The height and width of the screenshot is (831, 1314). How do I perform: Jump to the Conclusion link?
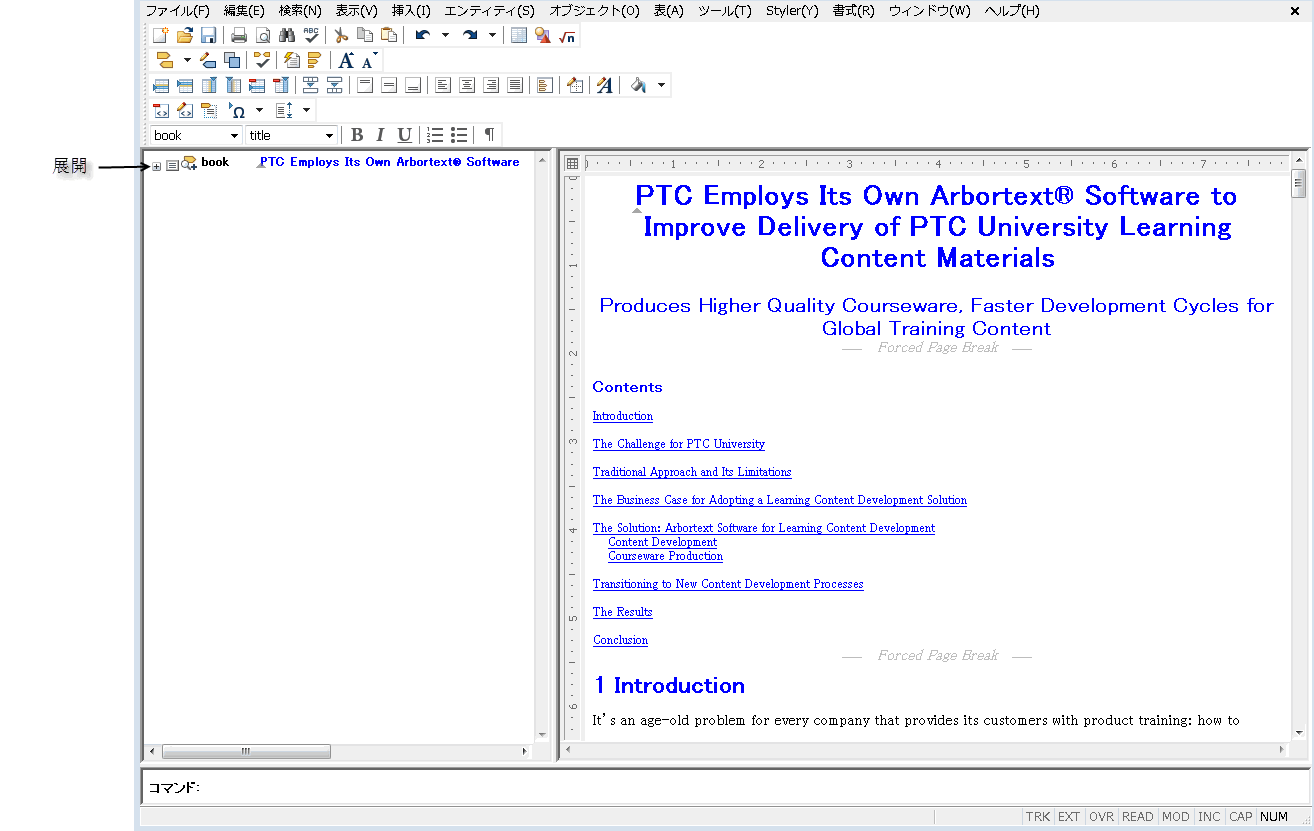tap(620, 640)
